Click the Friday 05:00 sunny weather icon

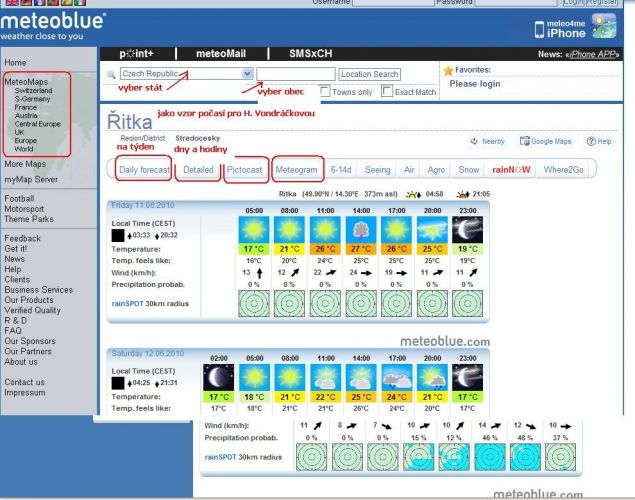pos(254,230)
